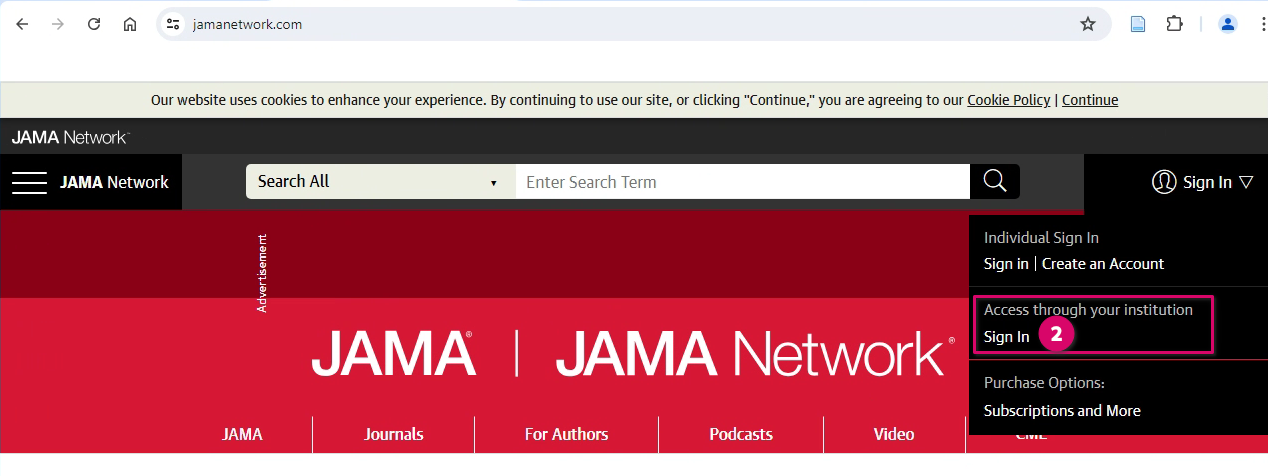Click the Create an Account link
Viewport: 1268px width, 476px height.
point(1103,264)
